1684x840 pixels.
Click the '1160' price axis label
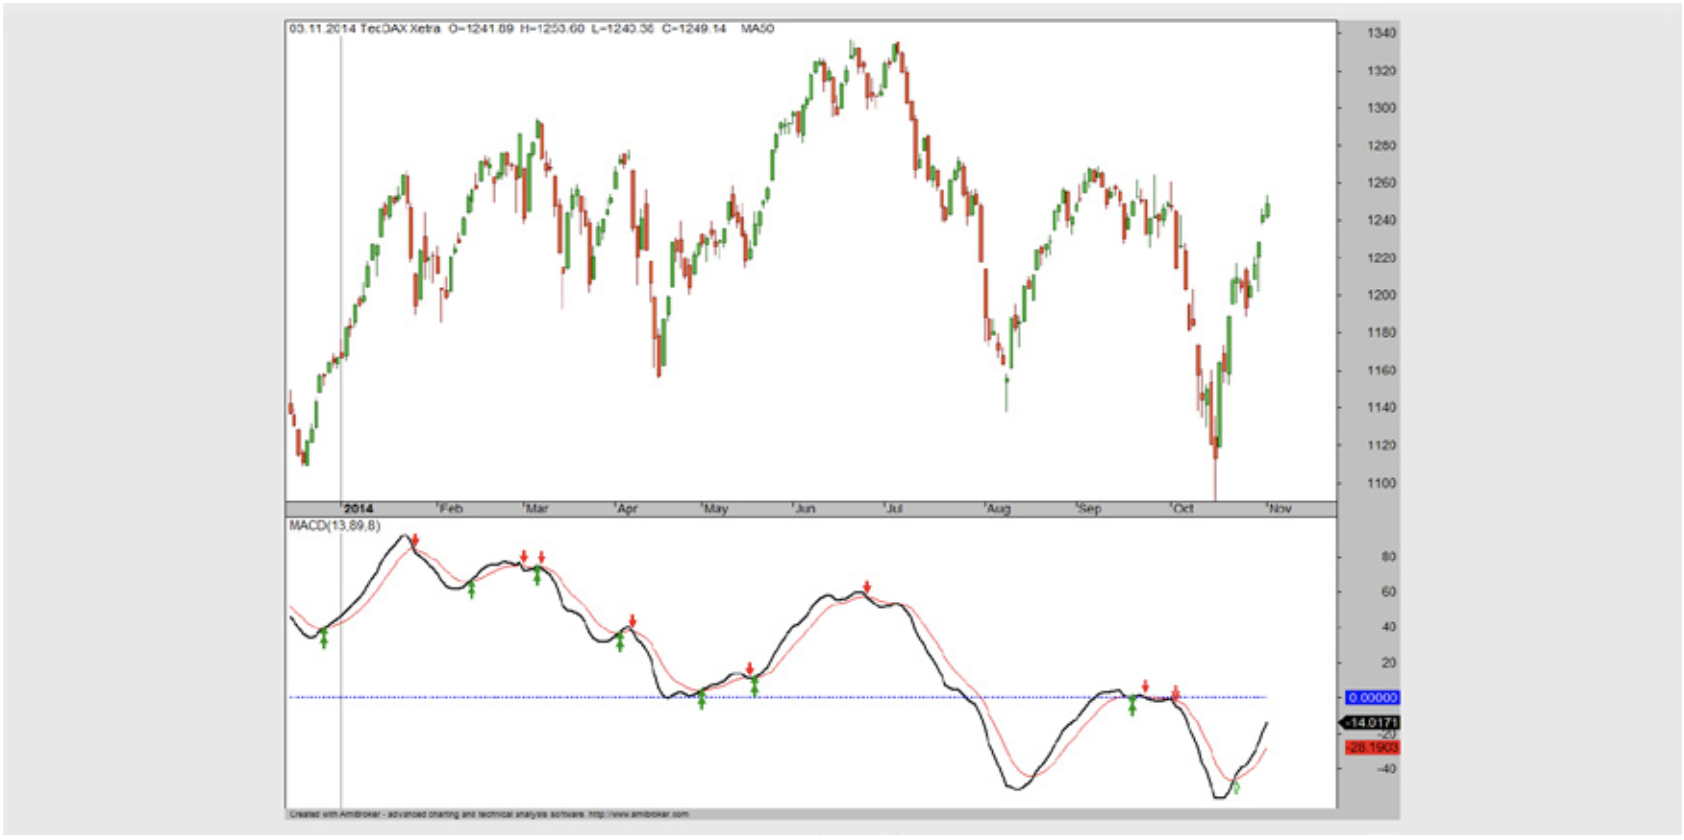(x=1381, y=370)
